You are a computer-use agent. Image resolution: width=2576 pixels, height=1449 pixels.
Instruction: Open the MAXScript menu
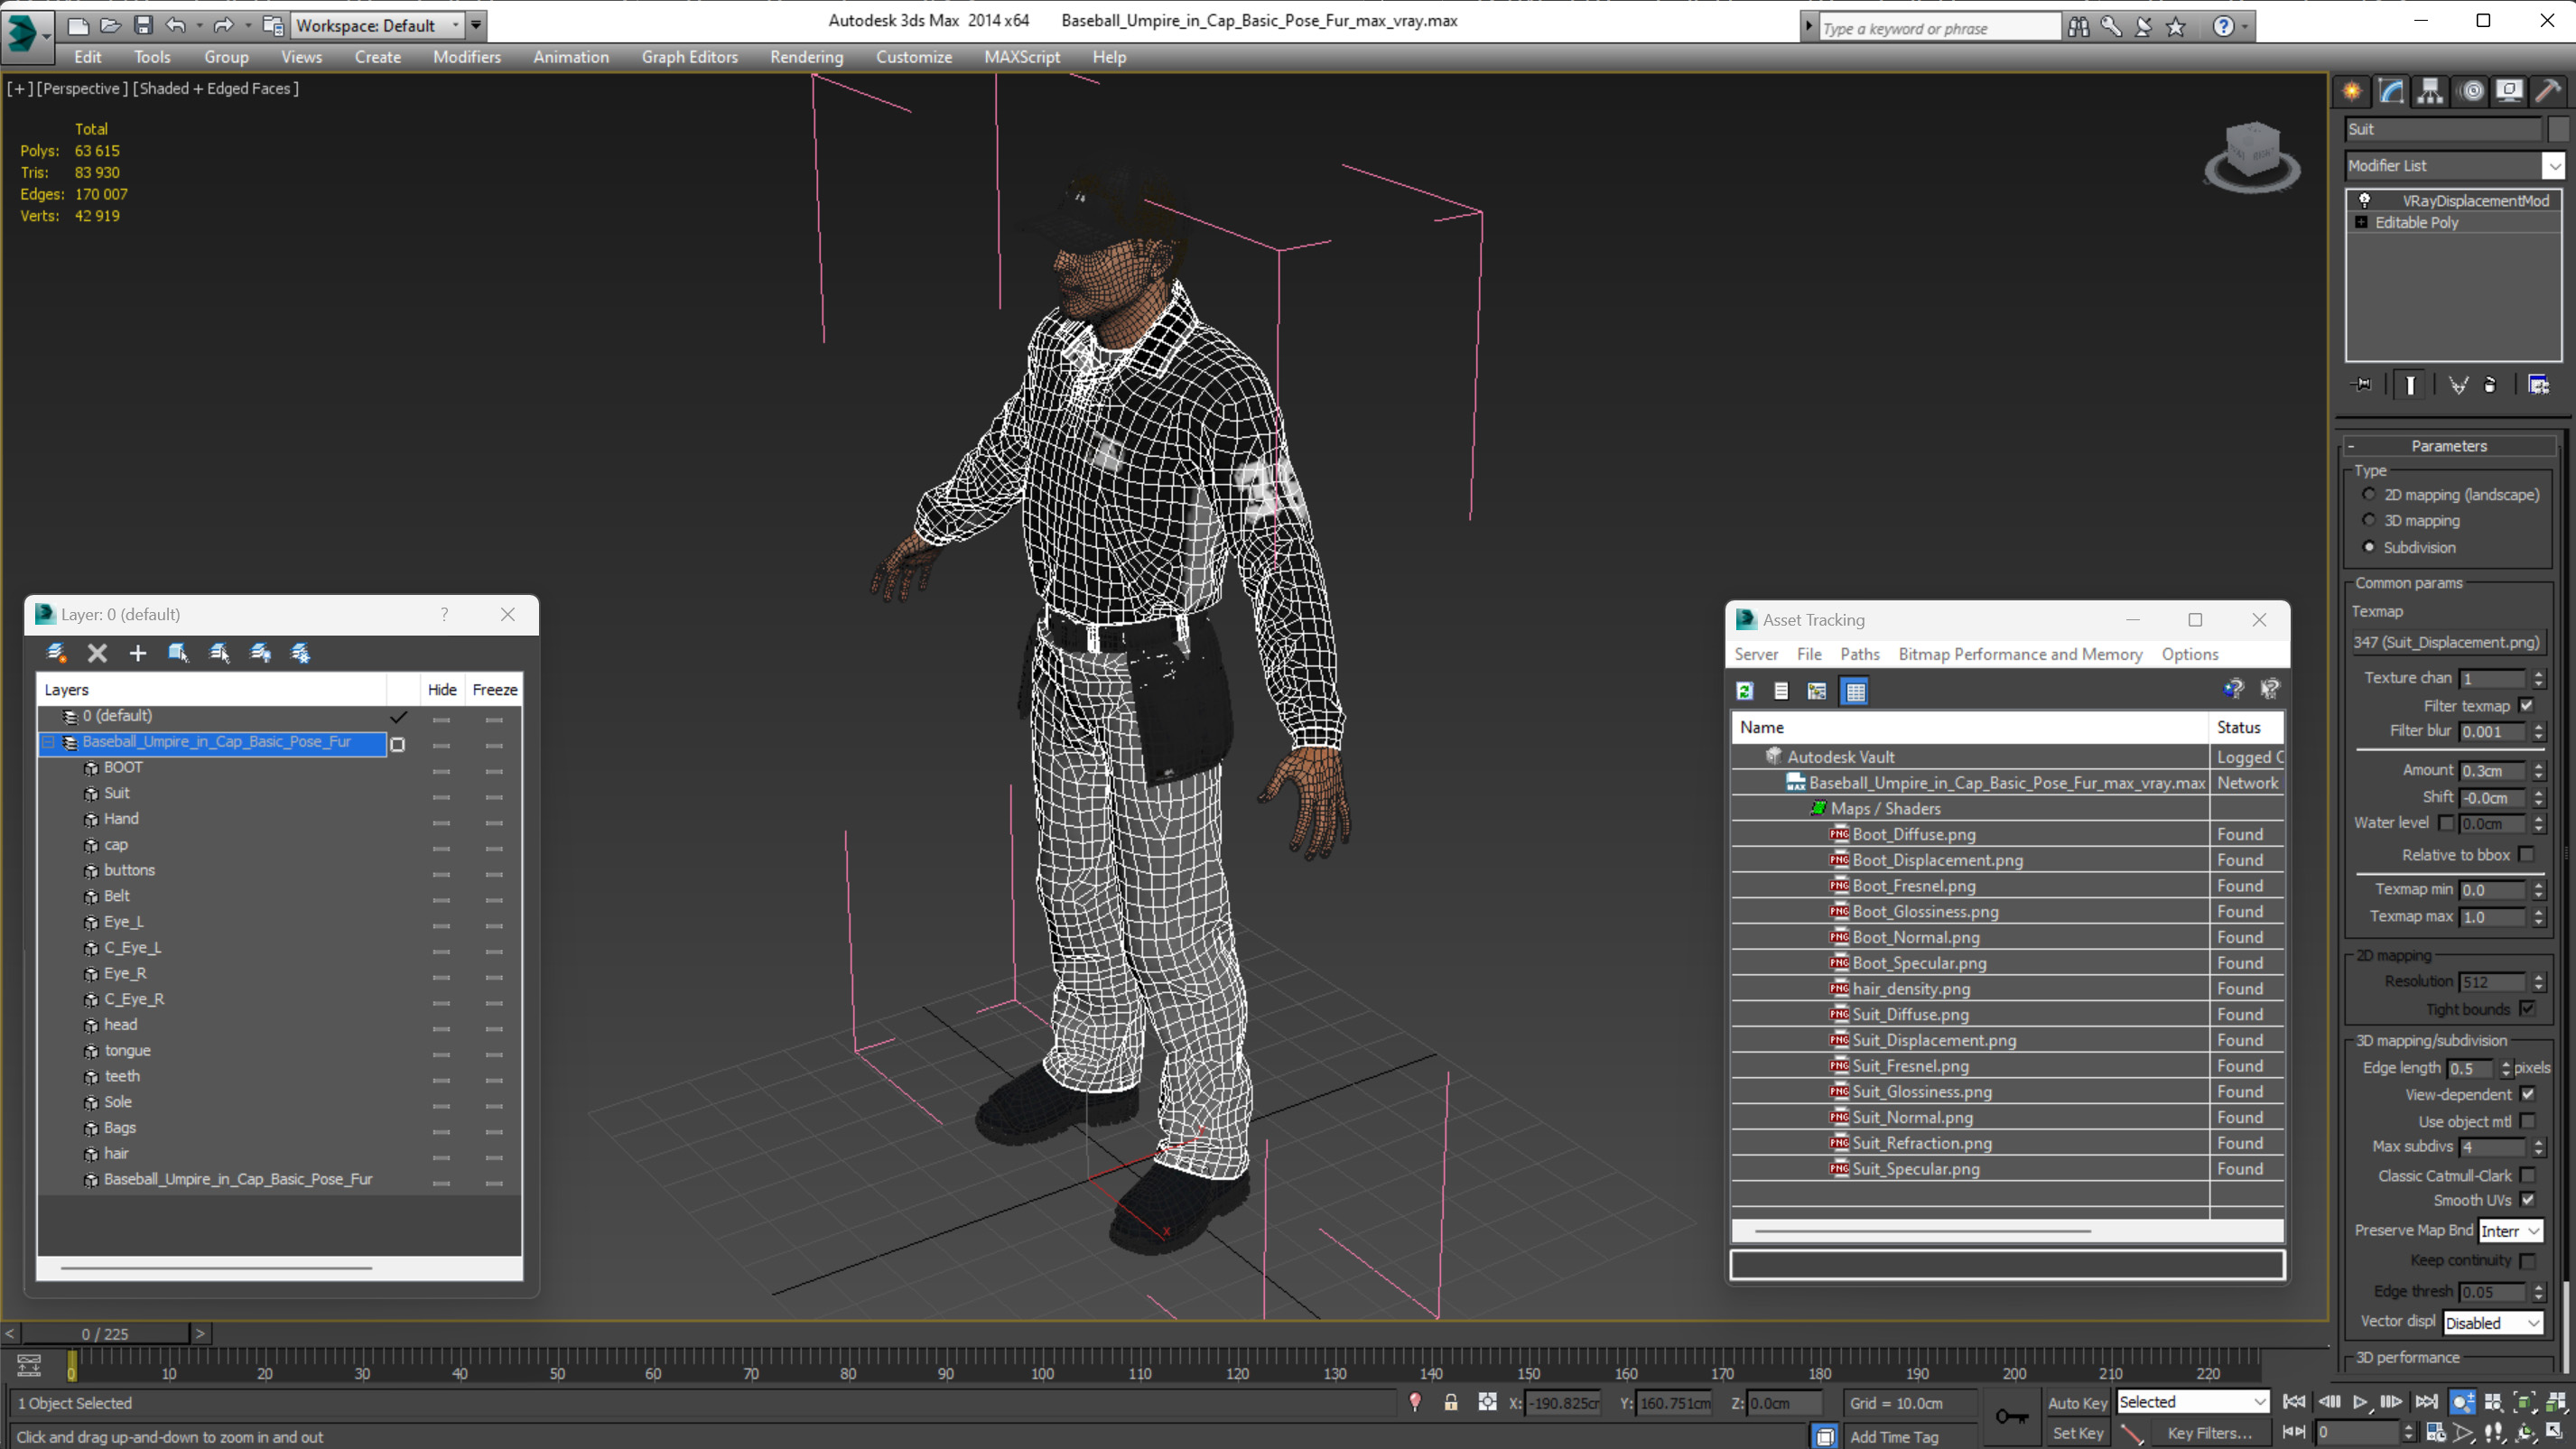click(1021, 57)
